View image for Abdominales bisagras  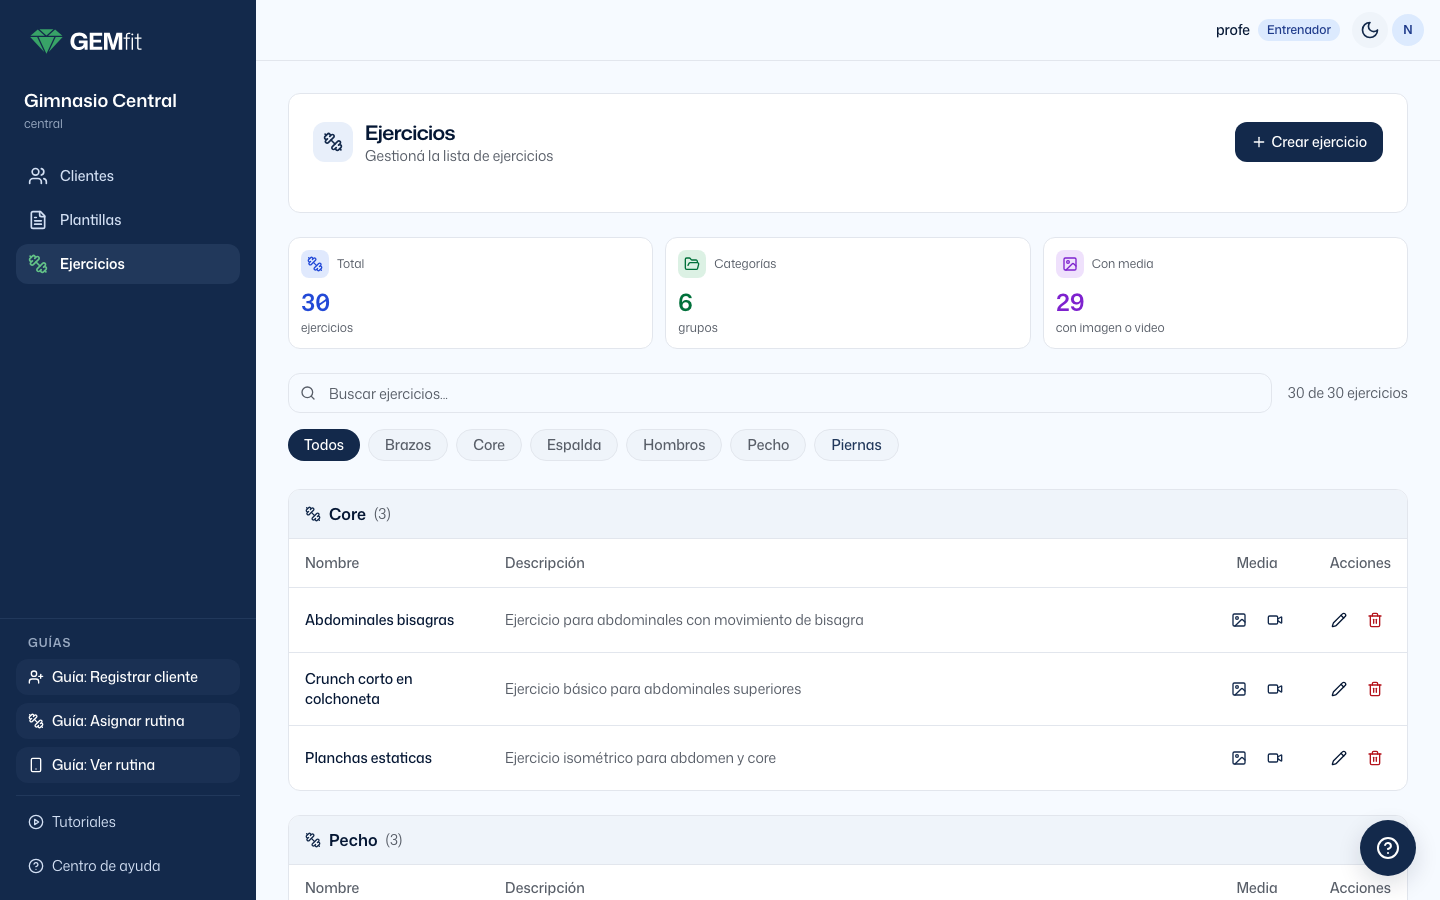(x=1239, y=620)
